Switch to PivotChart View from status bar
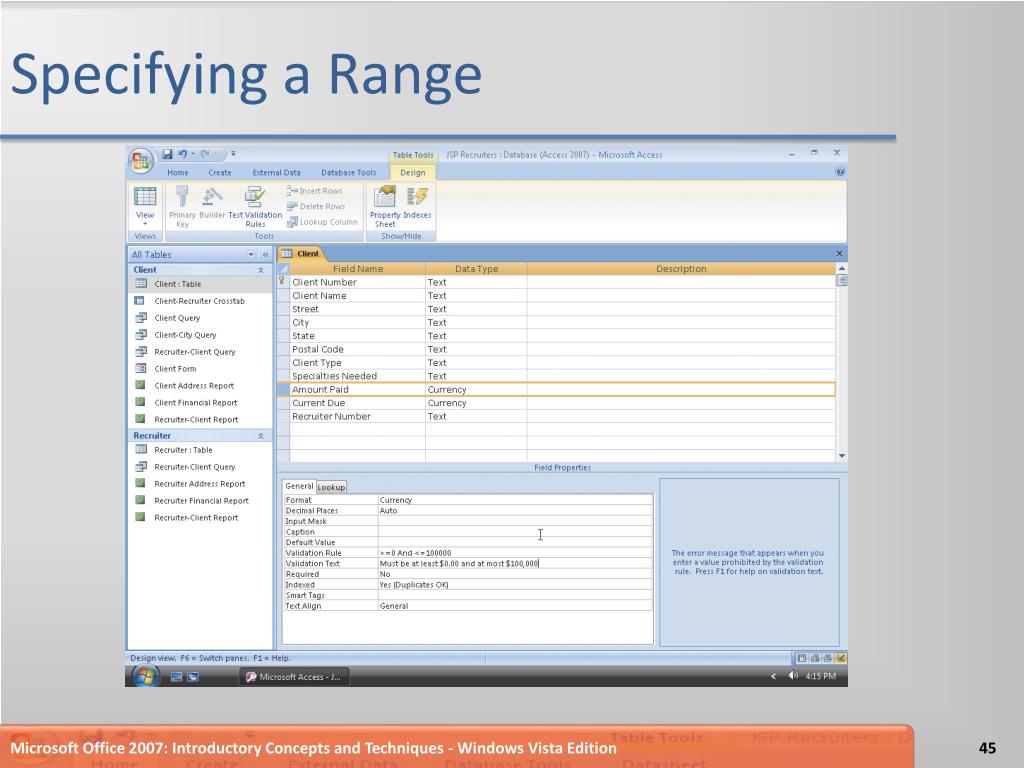The height and width of the screenshot is (768, 1024). (827, 658)
